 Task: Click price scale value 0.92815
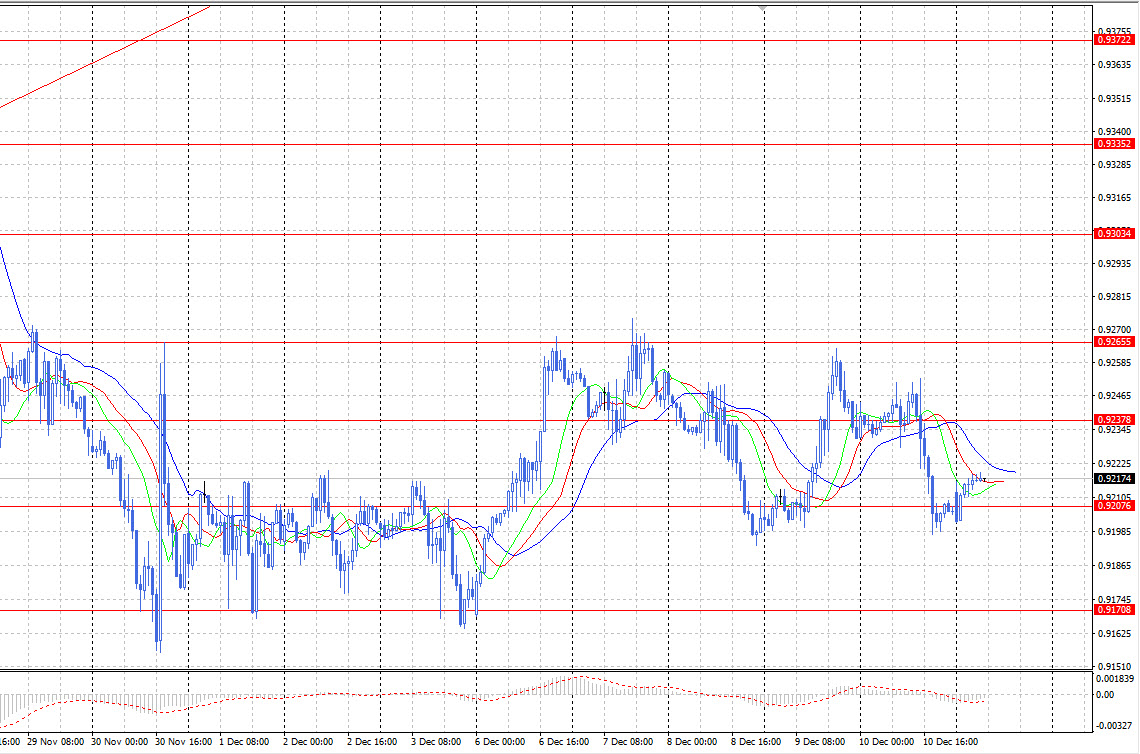(x=1115, y=297)
